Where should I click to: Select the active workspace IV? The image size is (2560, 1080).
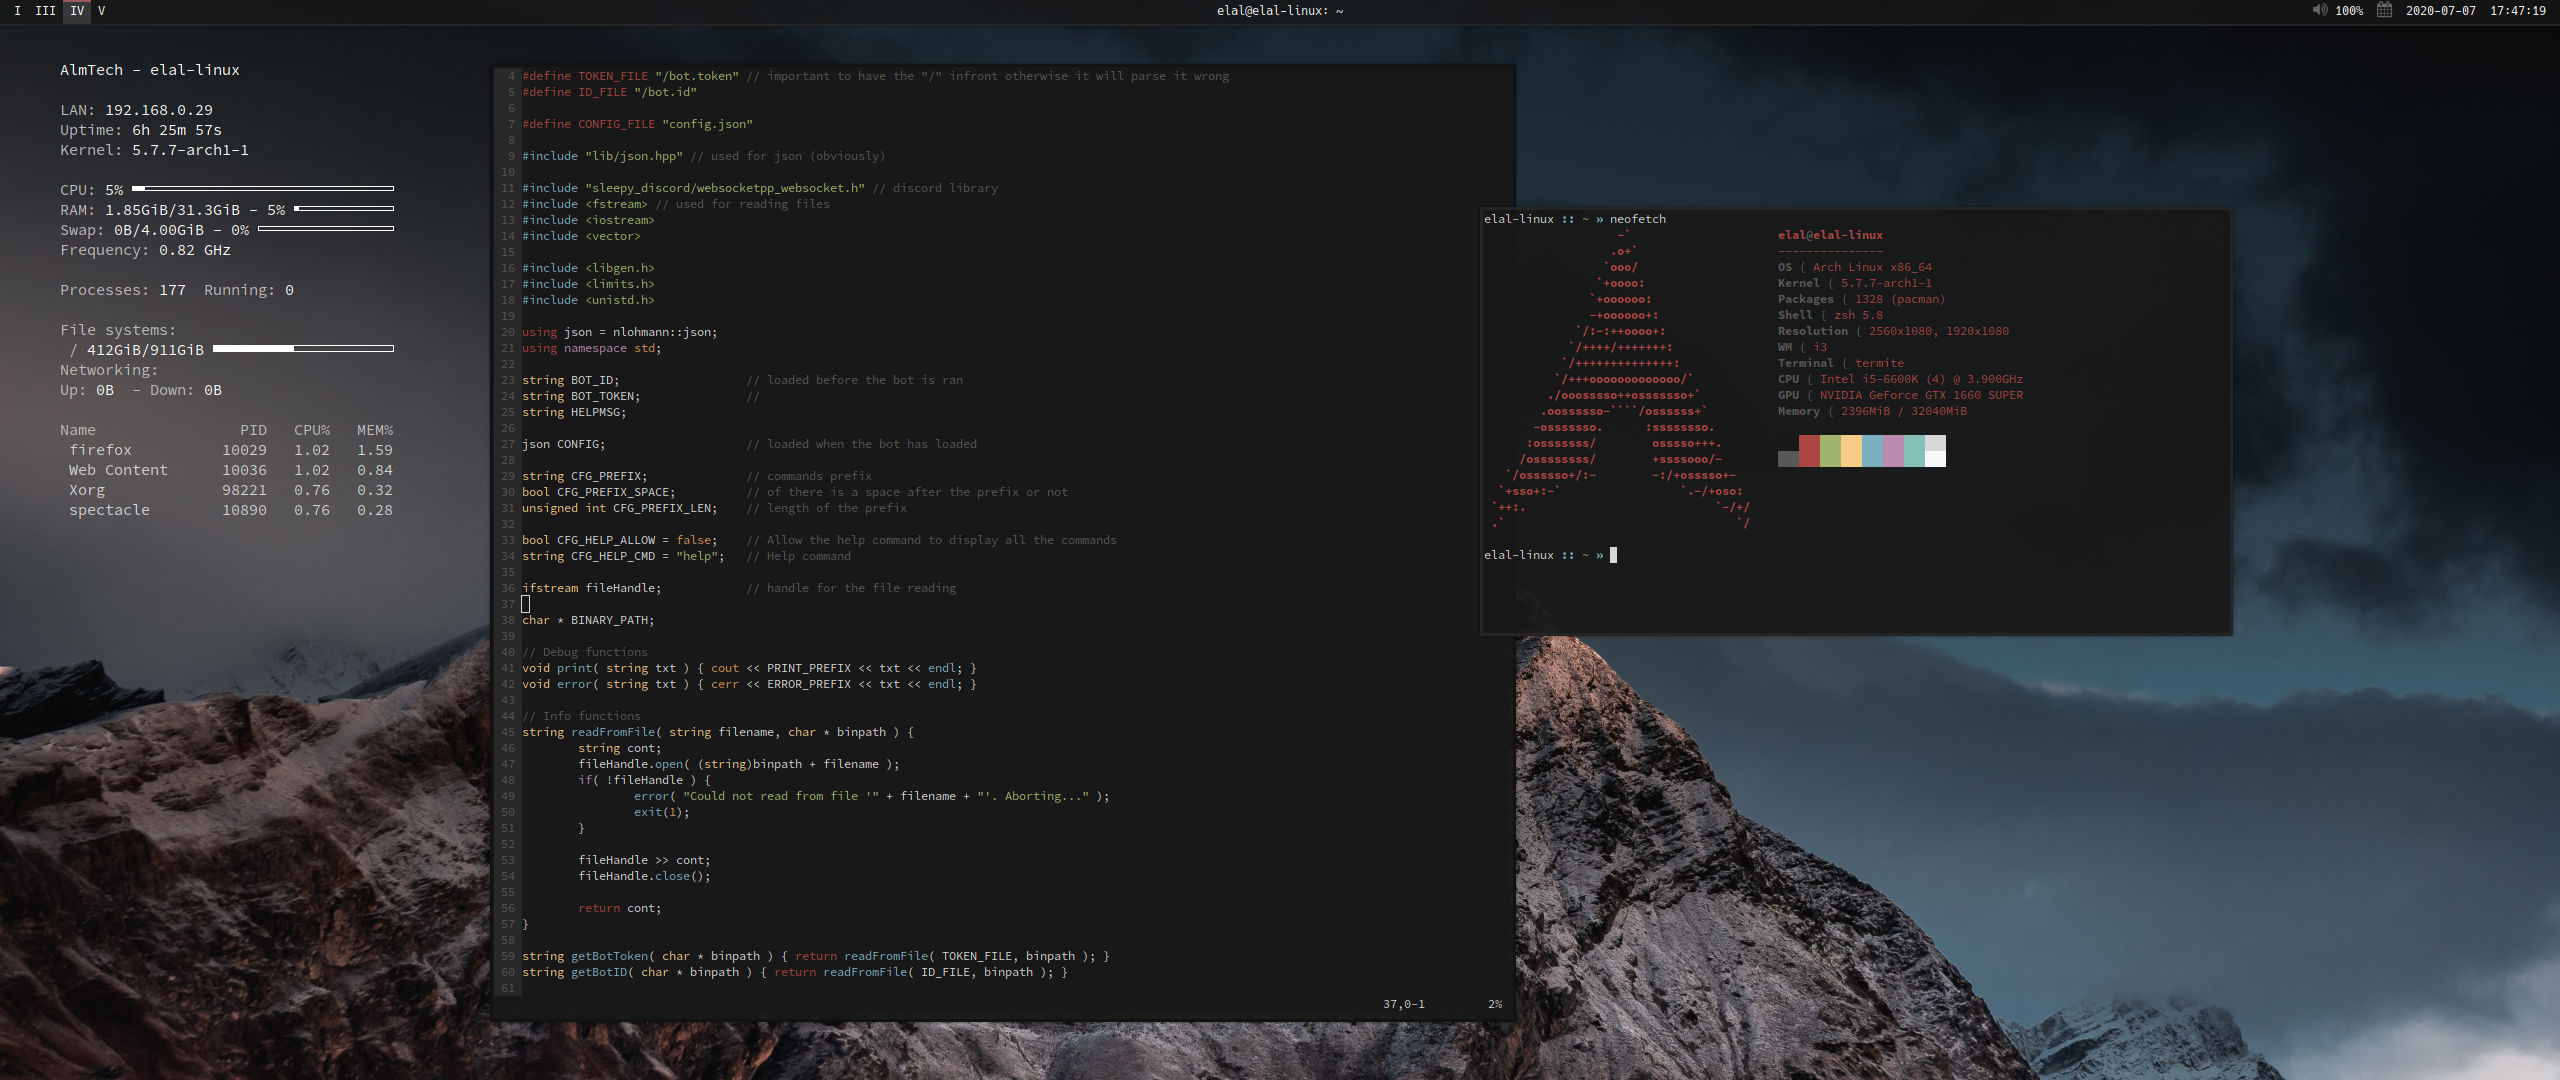(77, 10)
